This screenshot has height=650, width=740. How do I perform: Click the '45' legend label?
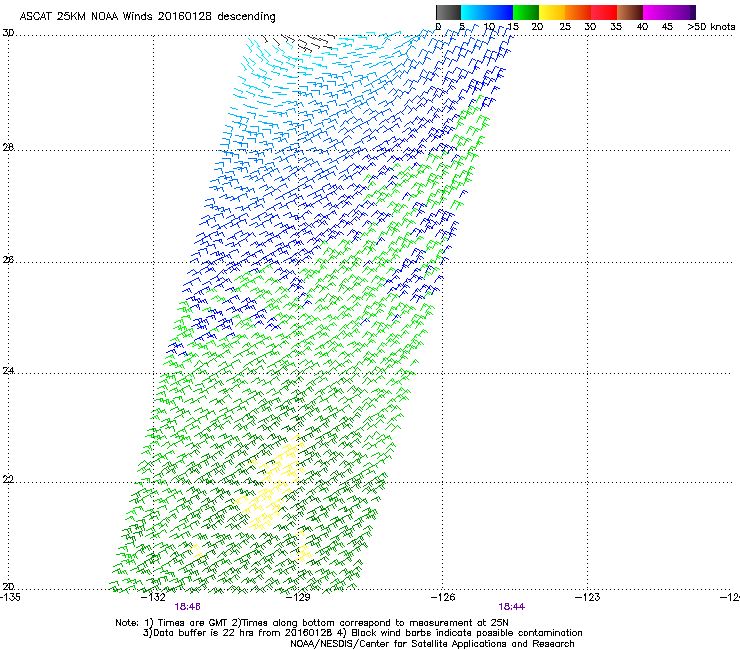pos(667,27)
